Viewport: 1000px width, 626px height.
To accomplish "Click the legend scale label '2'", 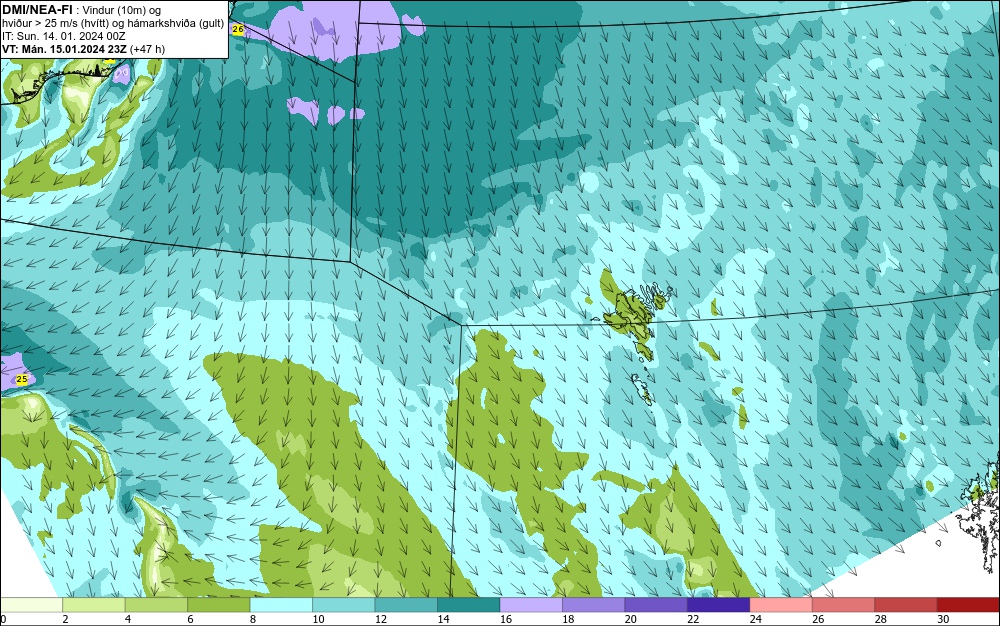I will click(x=66, y=619).
